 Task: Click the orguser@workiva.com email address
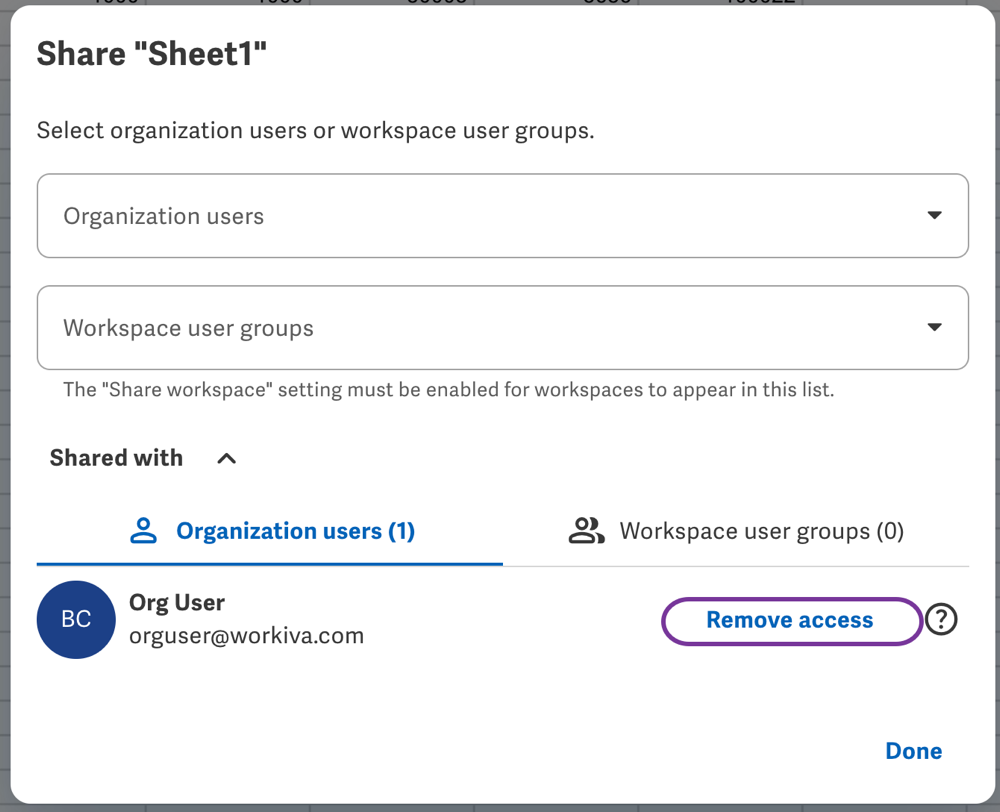(x=246, y=636)
